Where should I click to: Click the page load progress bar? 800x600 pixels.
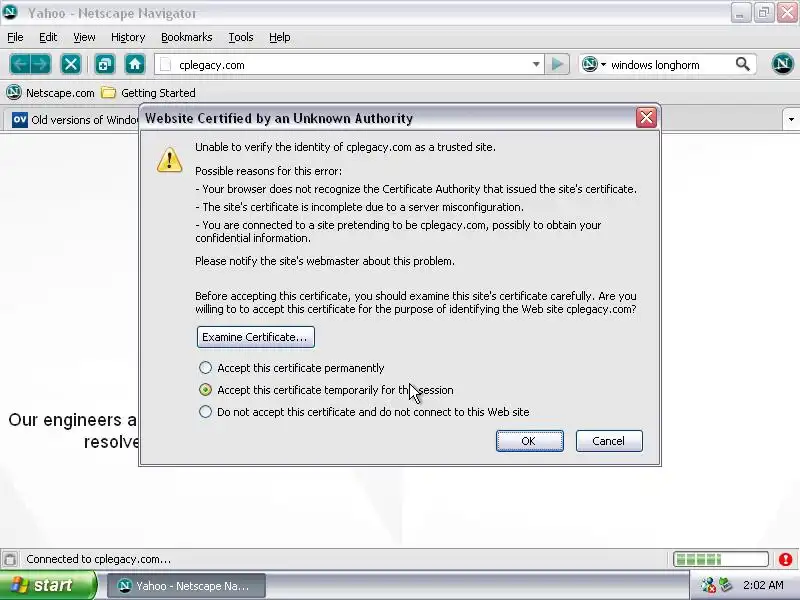[720, 559]
